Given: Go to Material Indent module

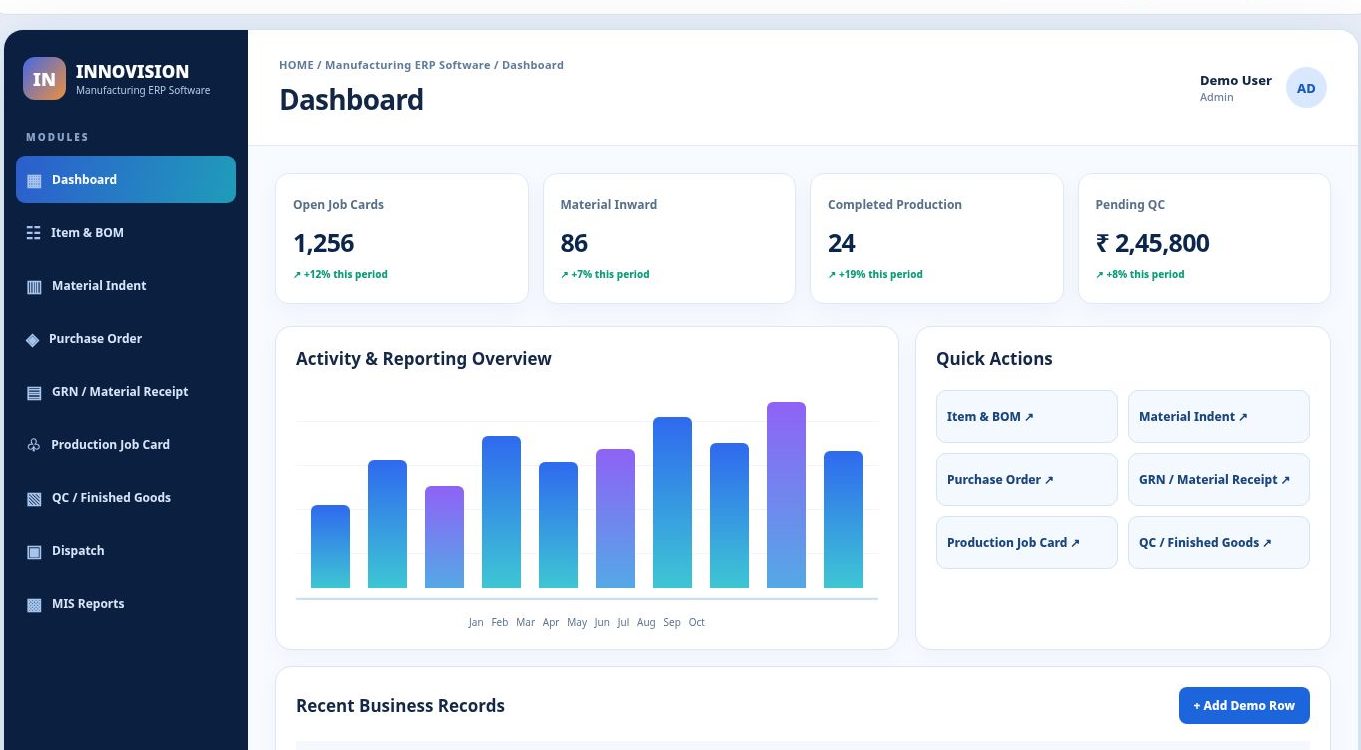Looking at the screenshot, I should coord(126,286).
